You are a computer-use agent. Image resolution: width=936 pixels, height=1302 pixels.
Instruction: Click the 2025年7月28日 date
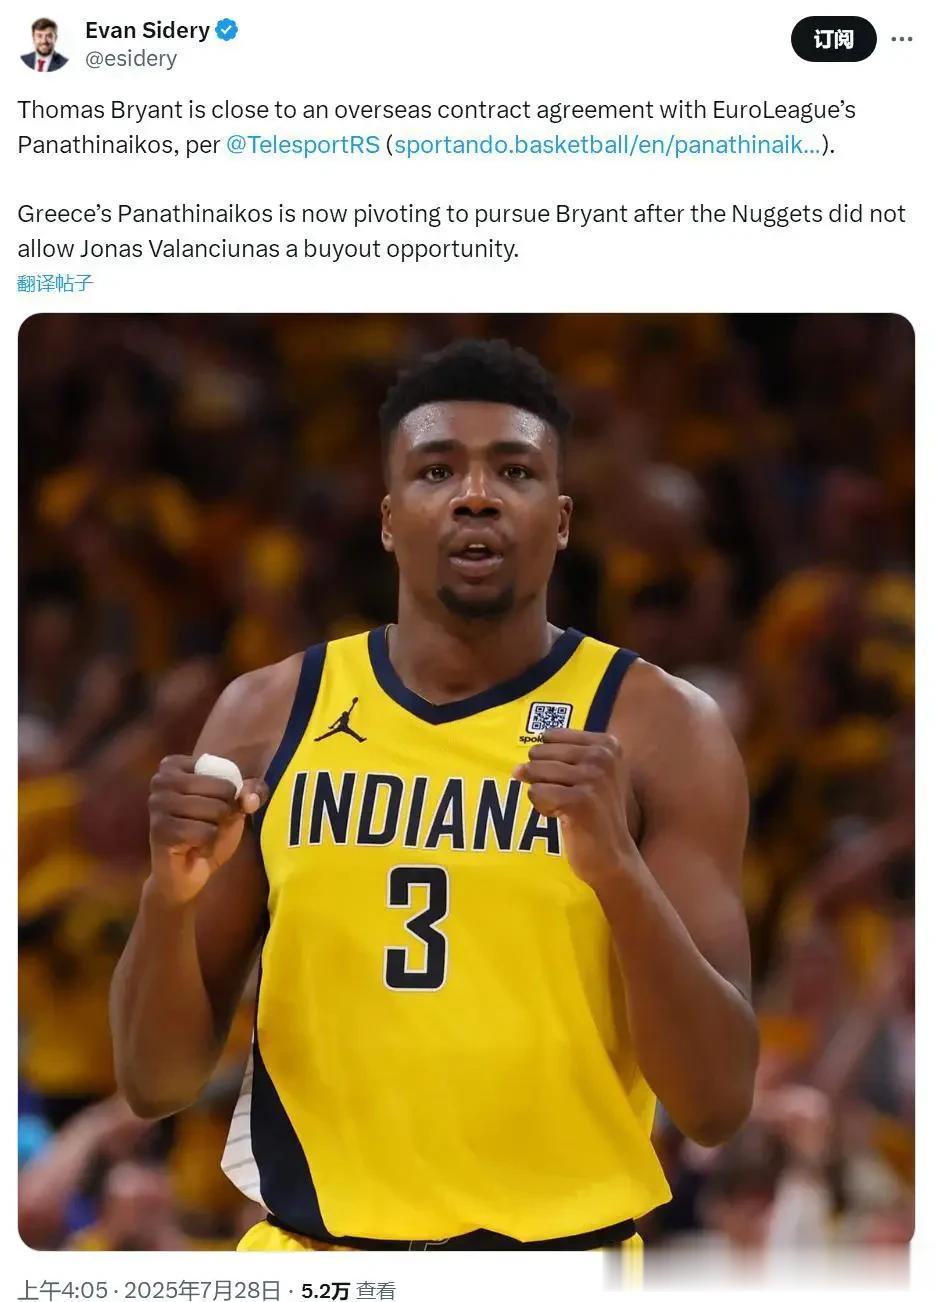202,1290
